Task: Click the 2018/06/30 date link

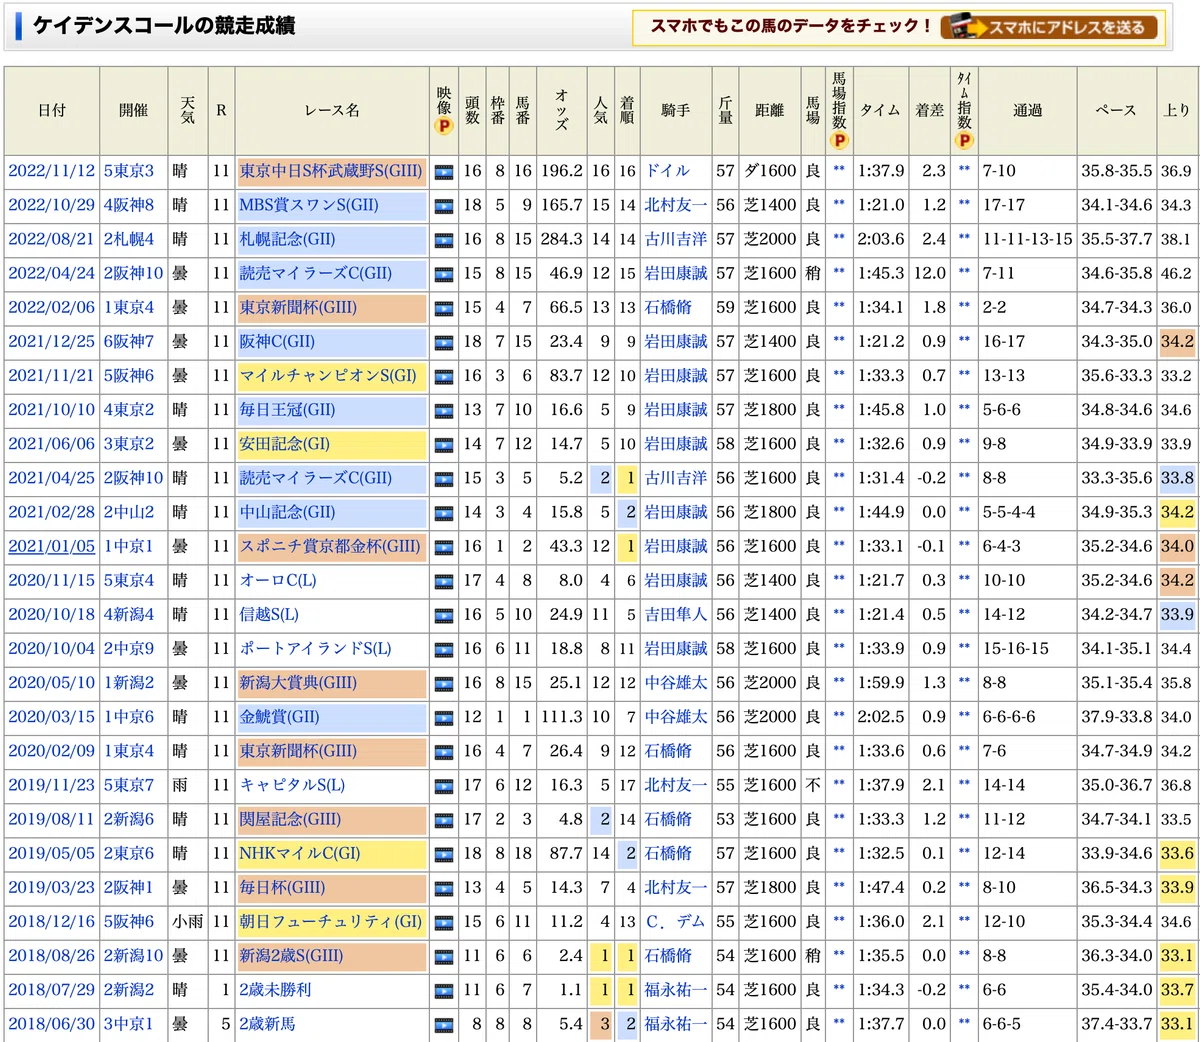Action: 52,1024
